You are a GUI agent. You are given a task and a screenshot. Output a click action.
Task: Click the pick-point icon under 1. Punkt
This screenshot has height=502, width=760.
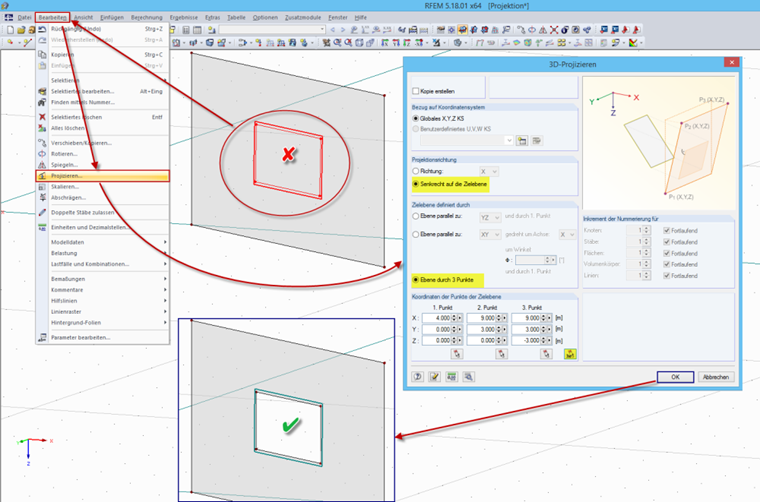click(x=457, y=354)
